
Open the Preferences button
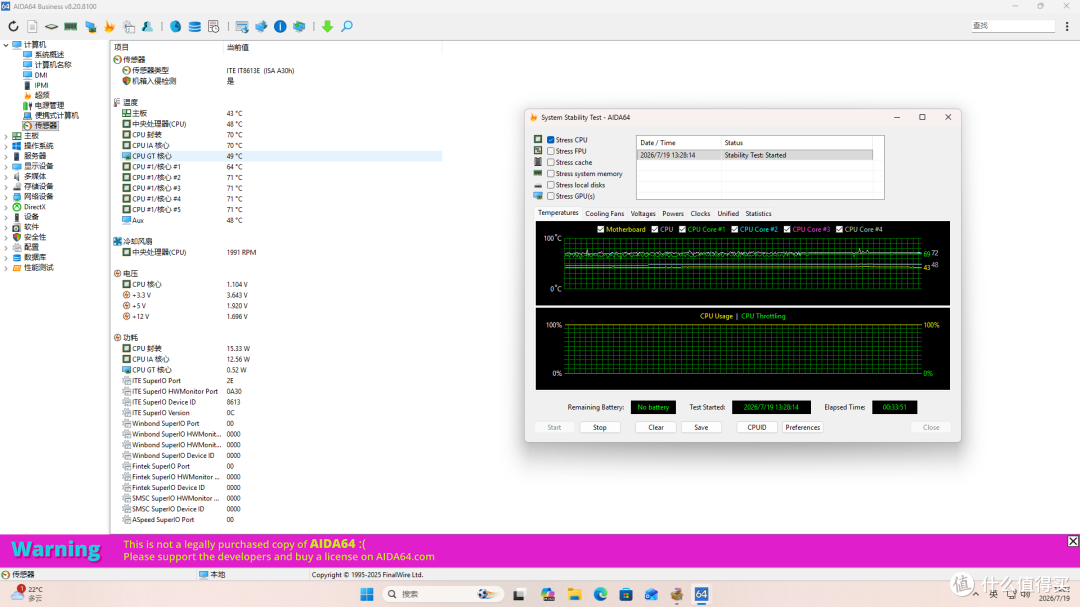pos(802,427)
